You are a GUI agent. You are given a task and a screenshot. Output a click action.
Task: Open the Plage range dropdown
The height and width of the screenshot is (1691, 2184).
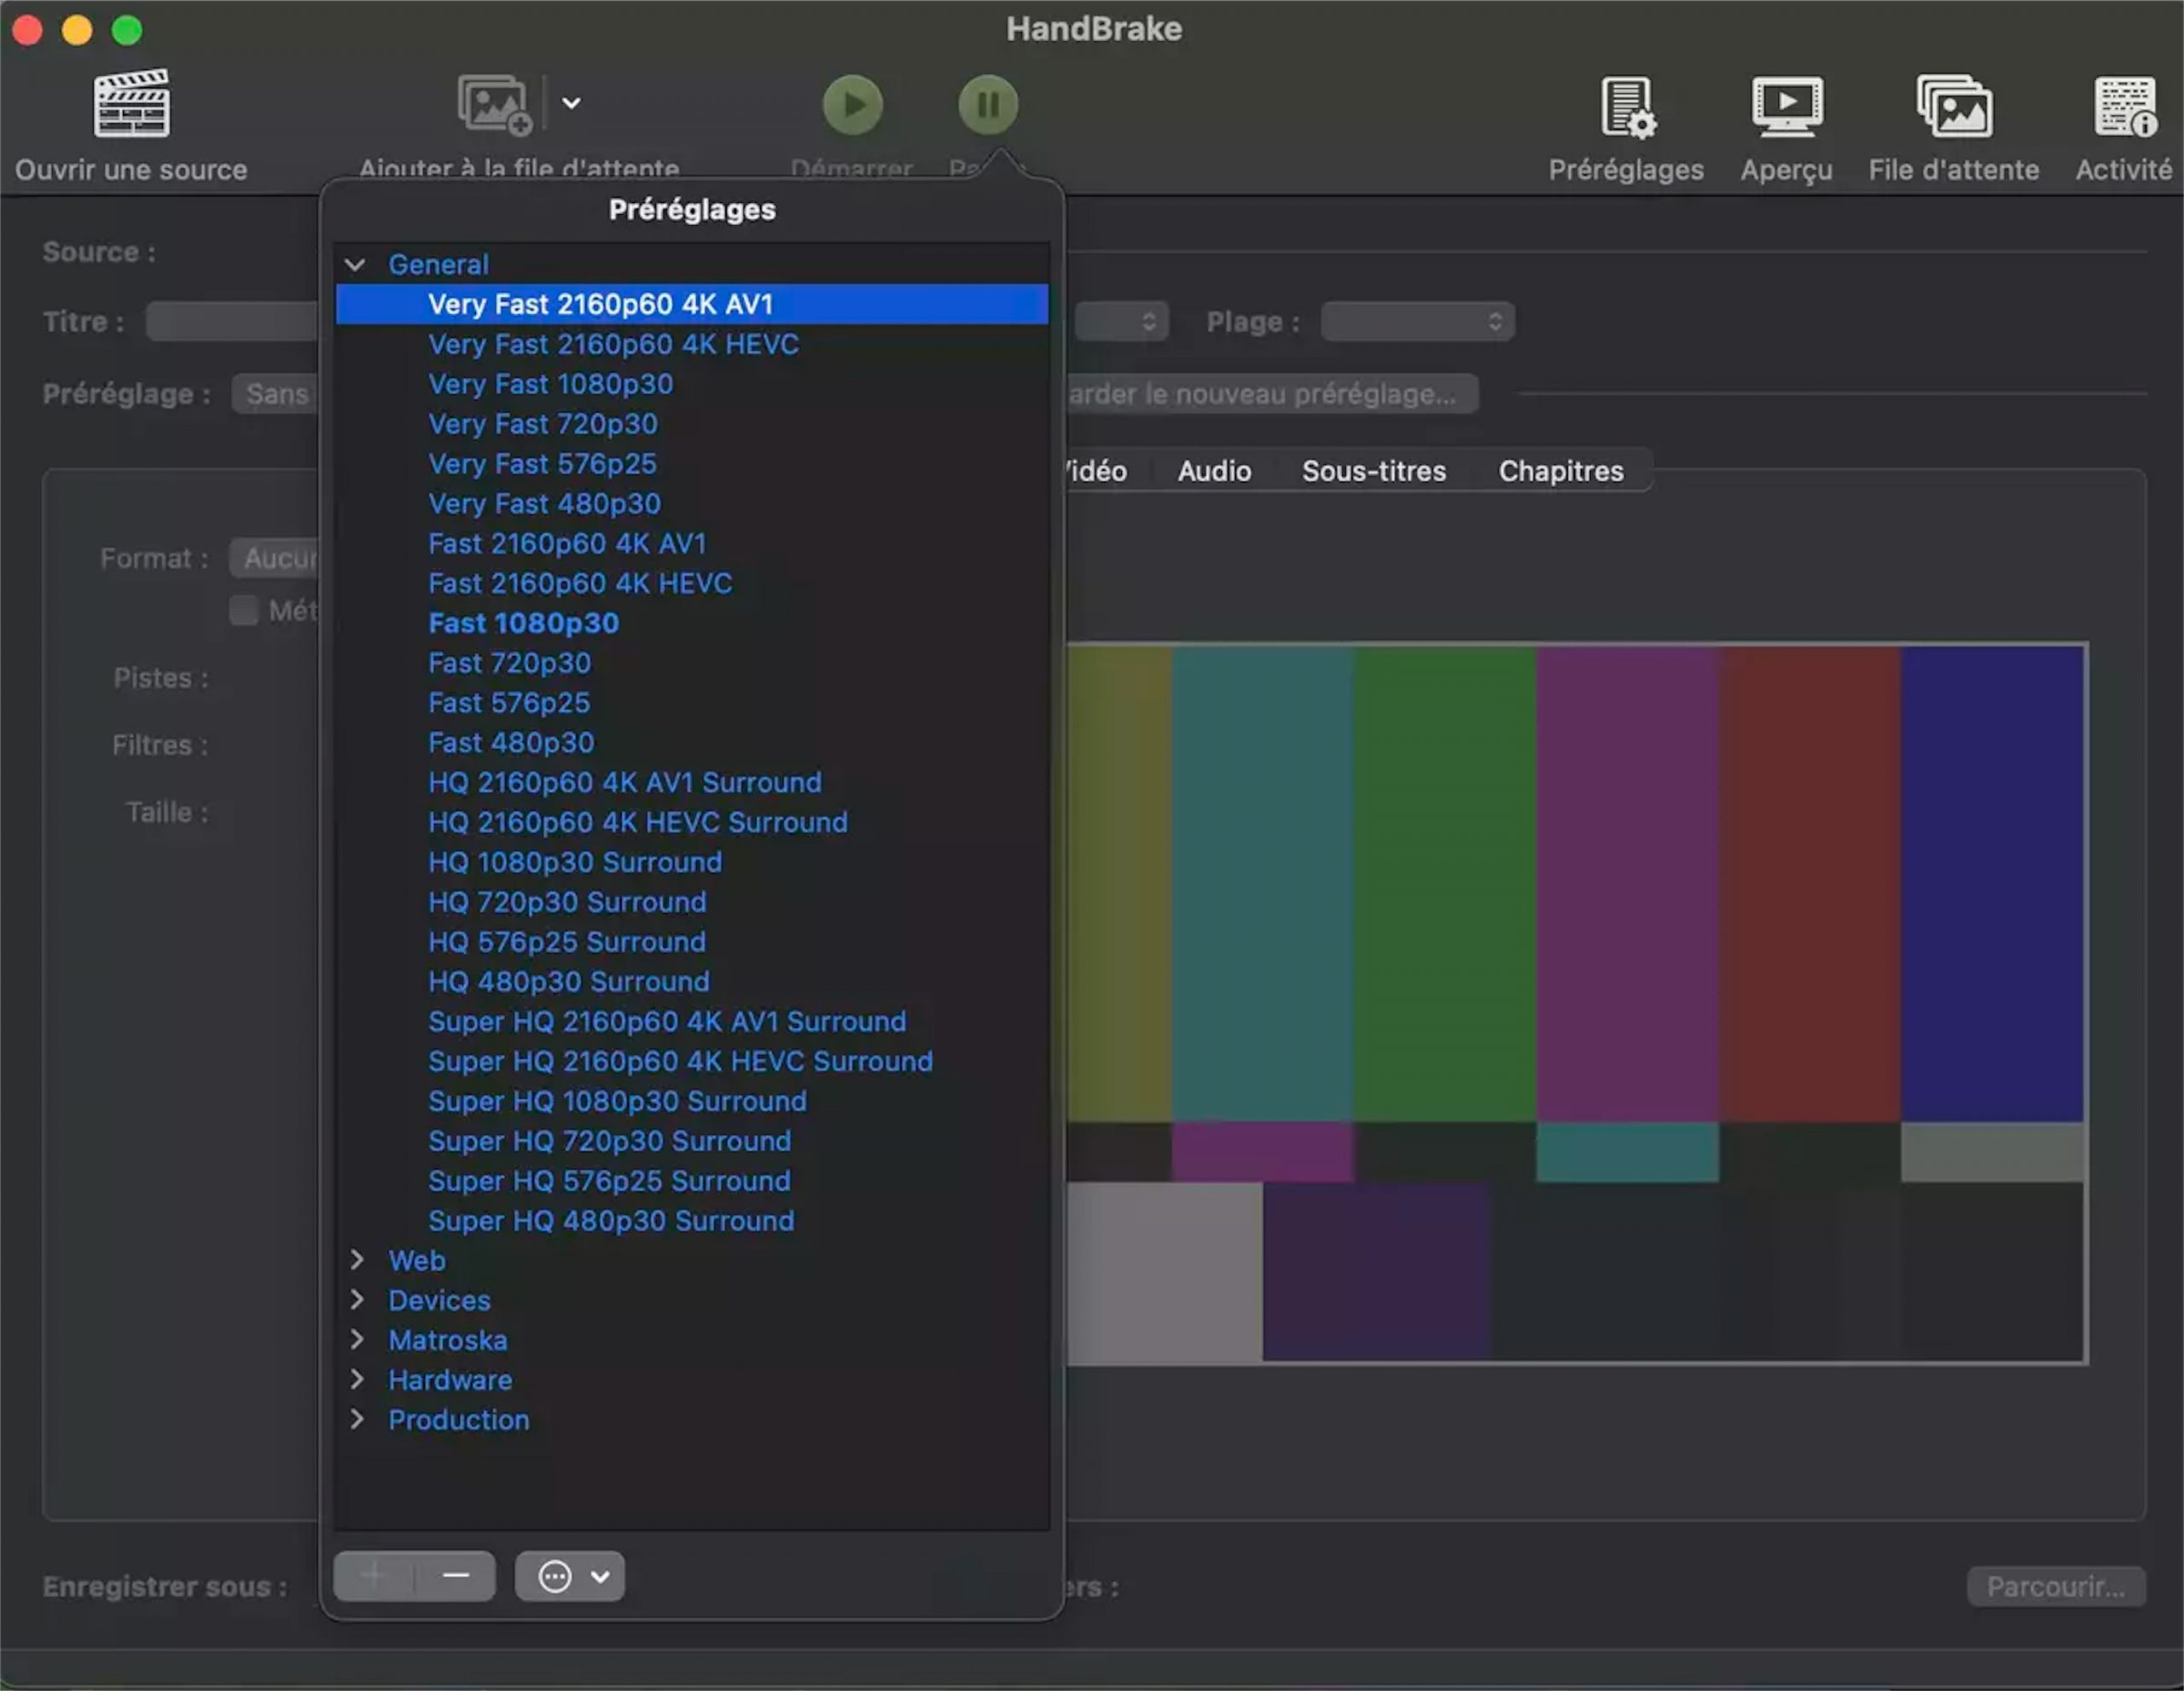click(x=1416, y=321)
